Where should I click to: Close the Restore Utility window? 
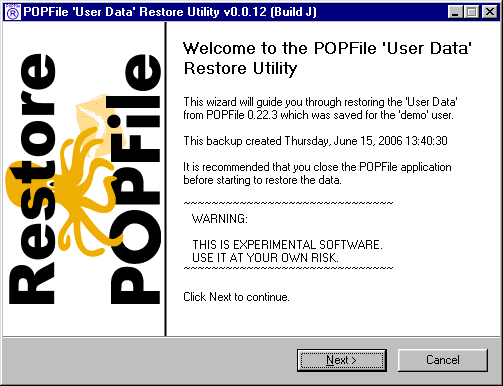(490, 12)
